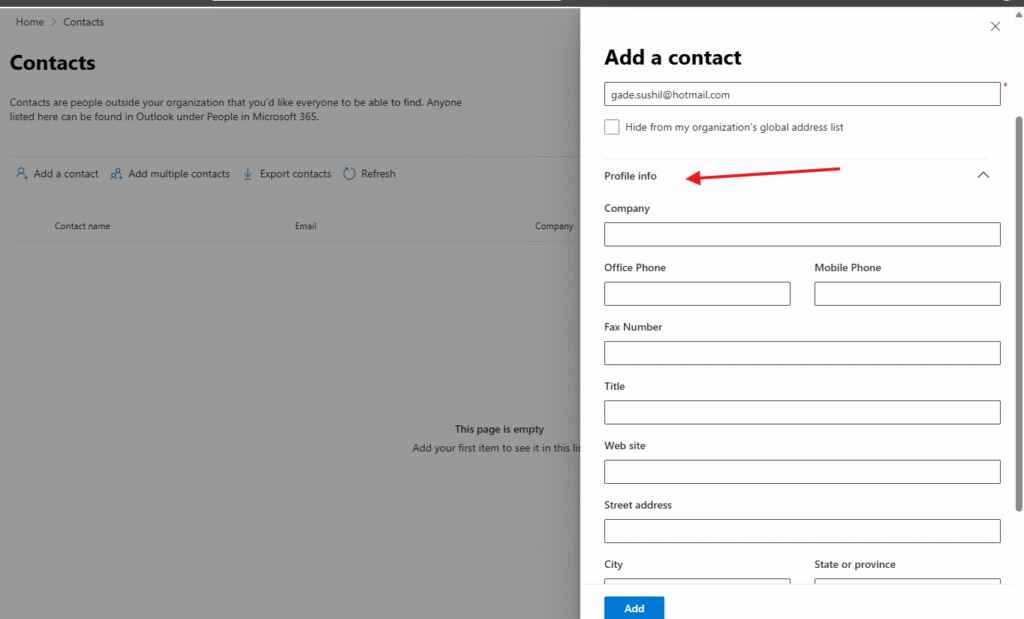Screen dimensions: 1024x619
Task: Close the Add a contact panel
Action: pos(995,26)
